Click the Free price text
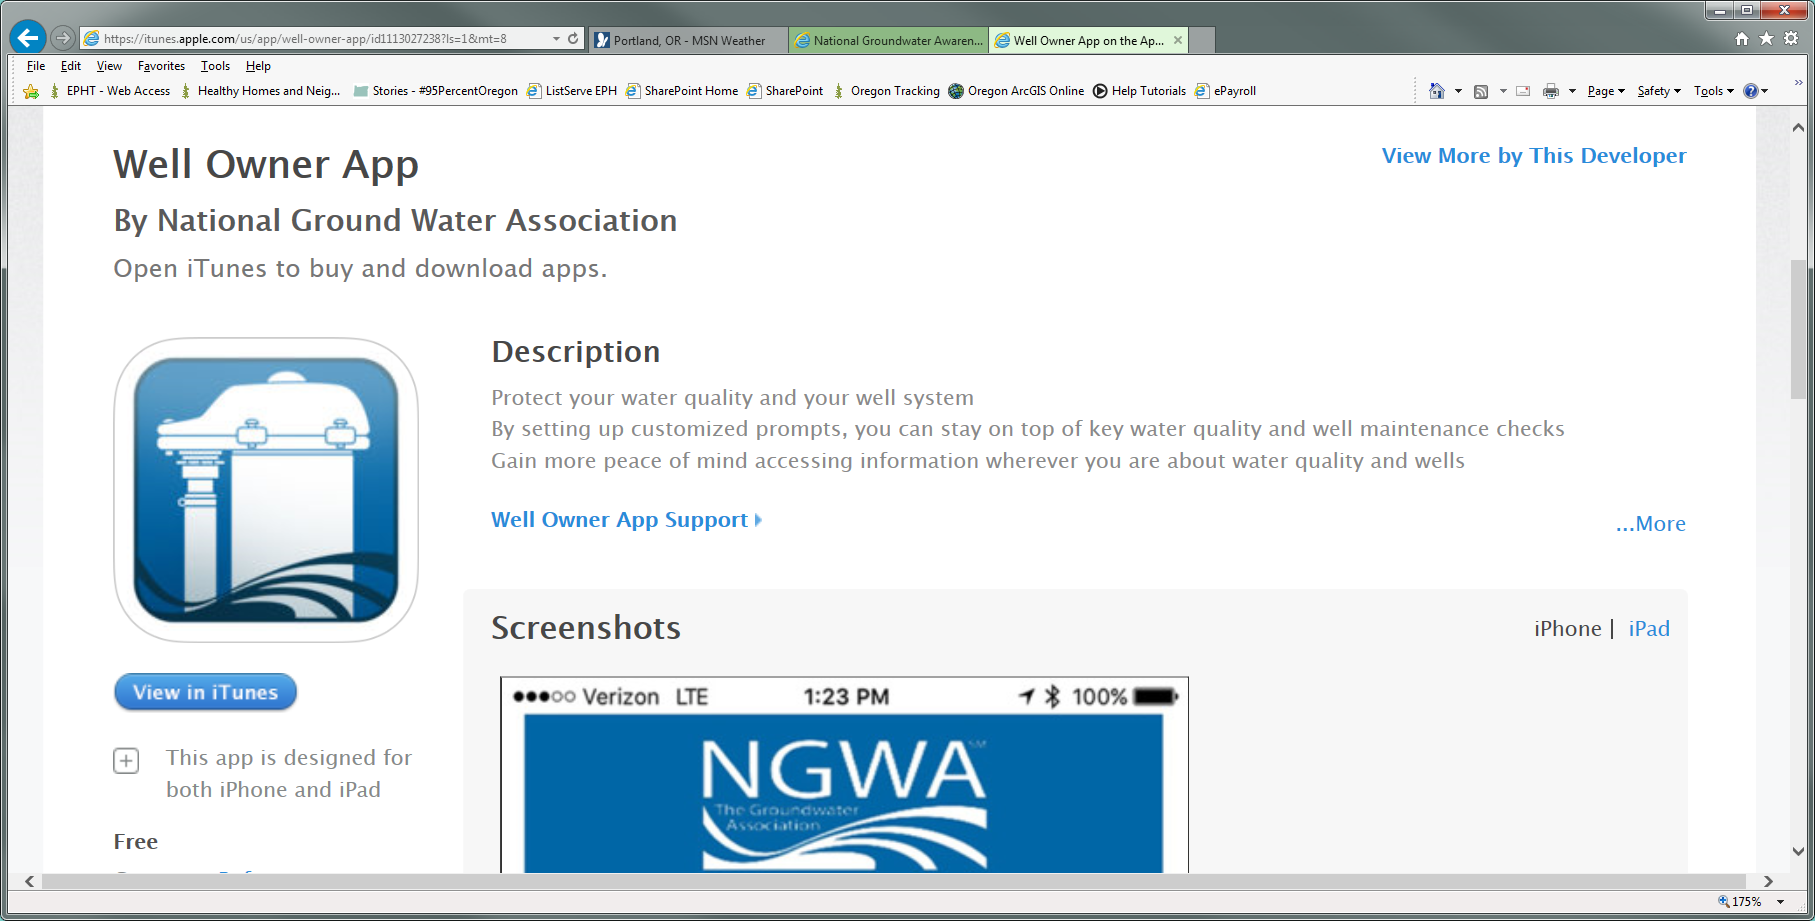 (x=136, y=842)
